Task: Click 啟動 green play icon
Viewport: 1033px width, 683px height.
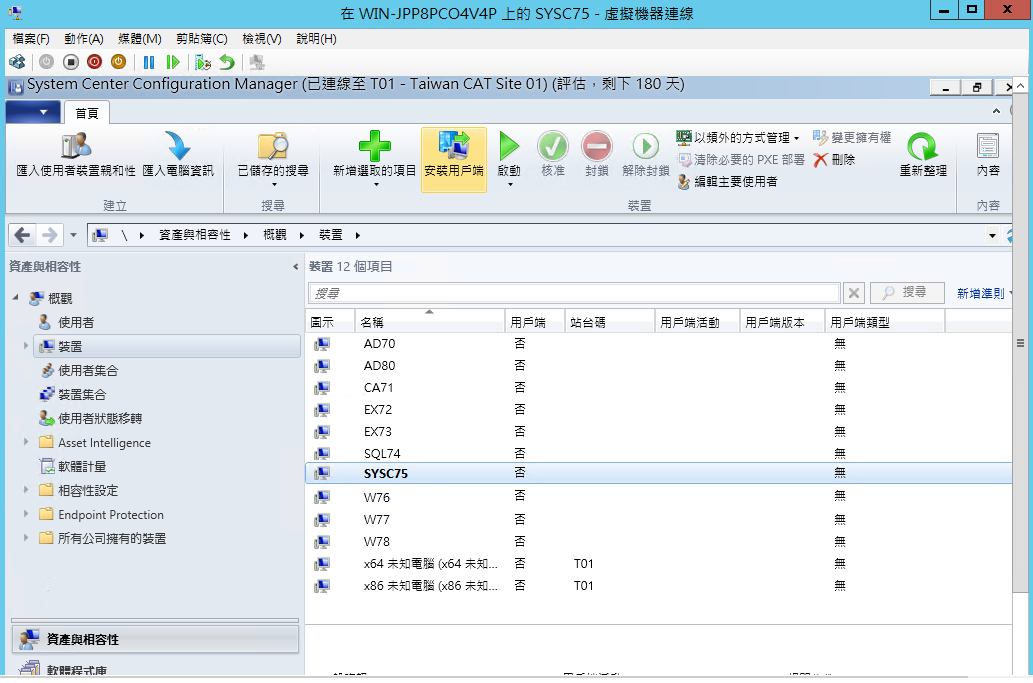Action: pyautogui.click(x=509, y=146)
